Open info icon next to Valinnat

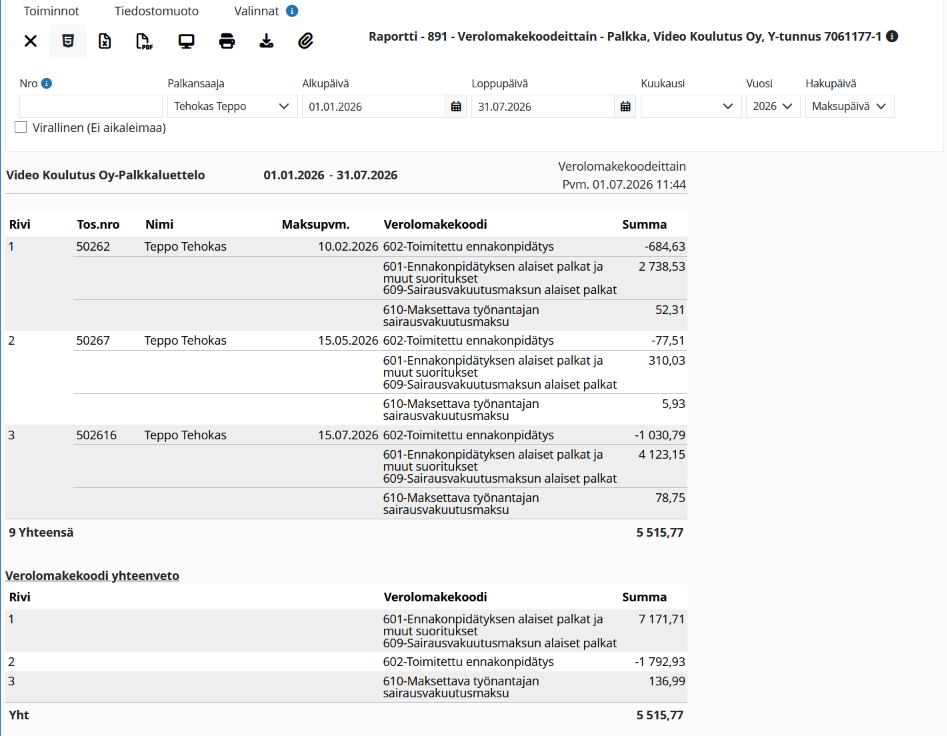[292, 11]
